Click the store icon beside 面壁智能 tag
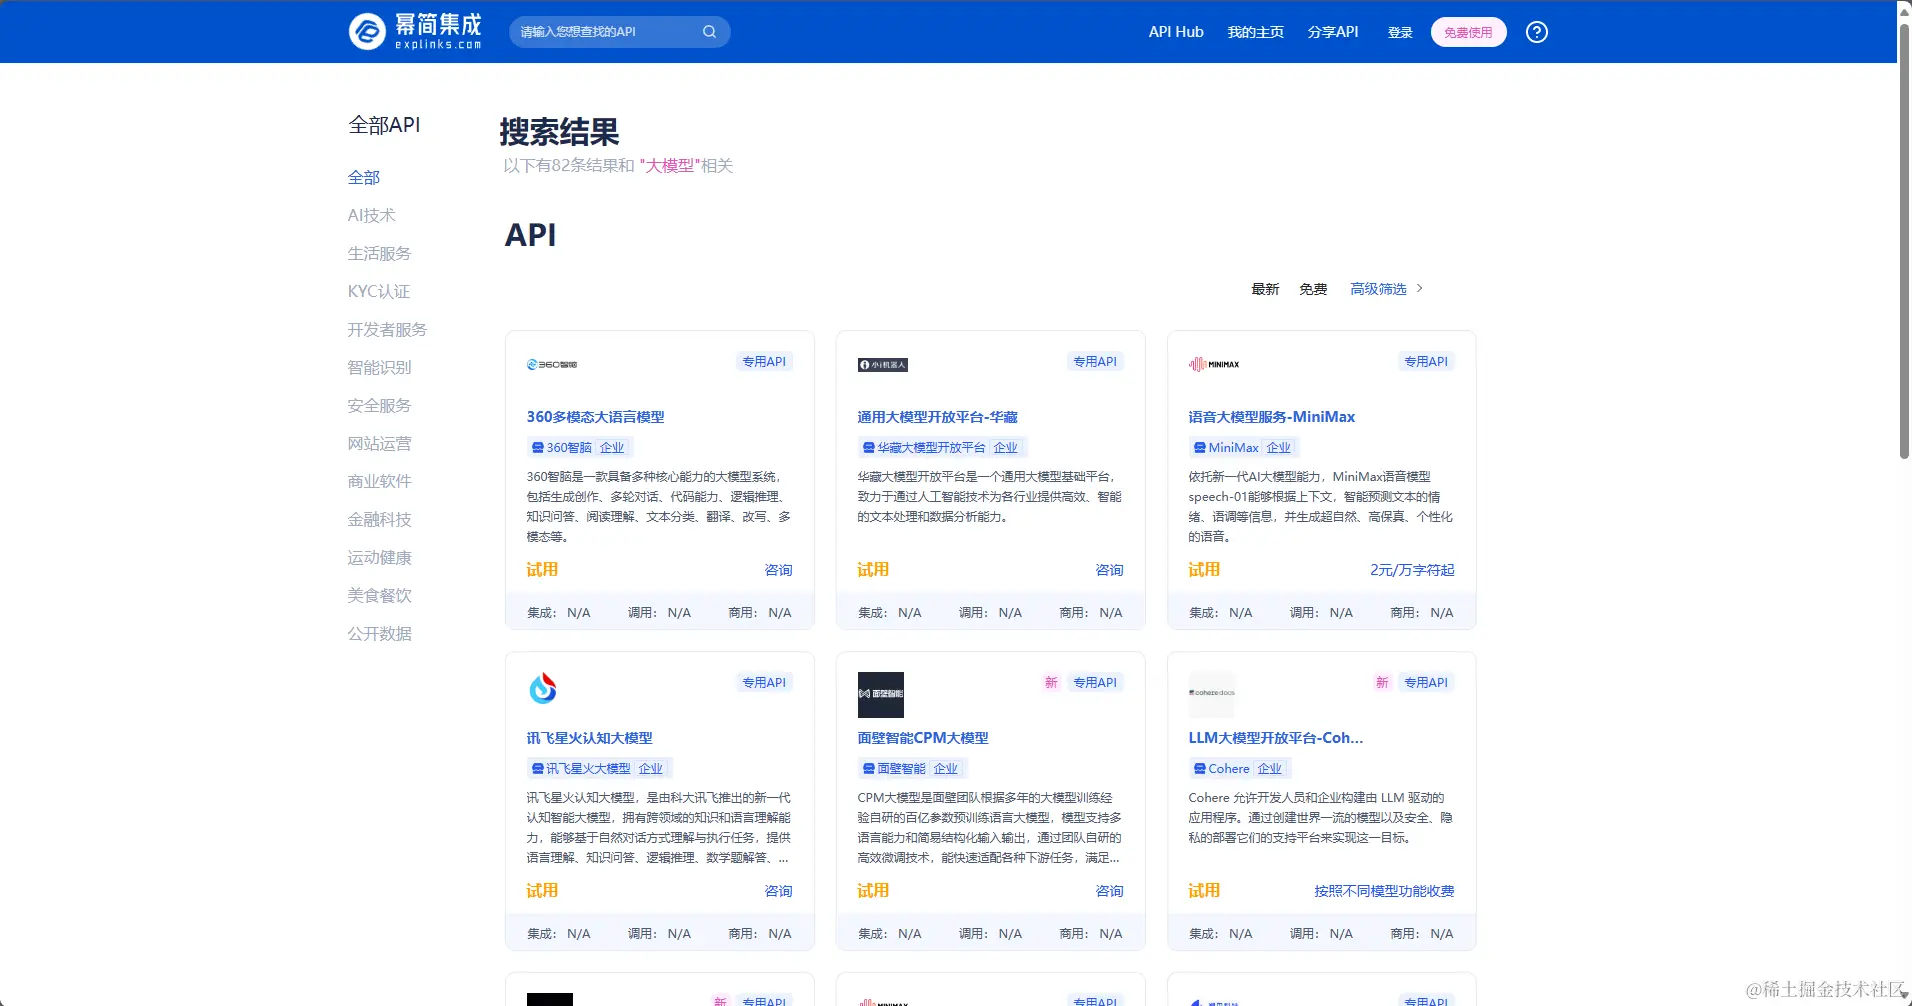Screen dimensions: 1912x1006 [x=868, y=769]
